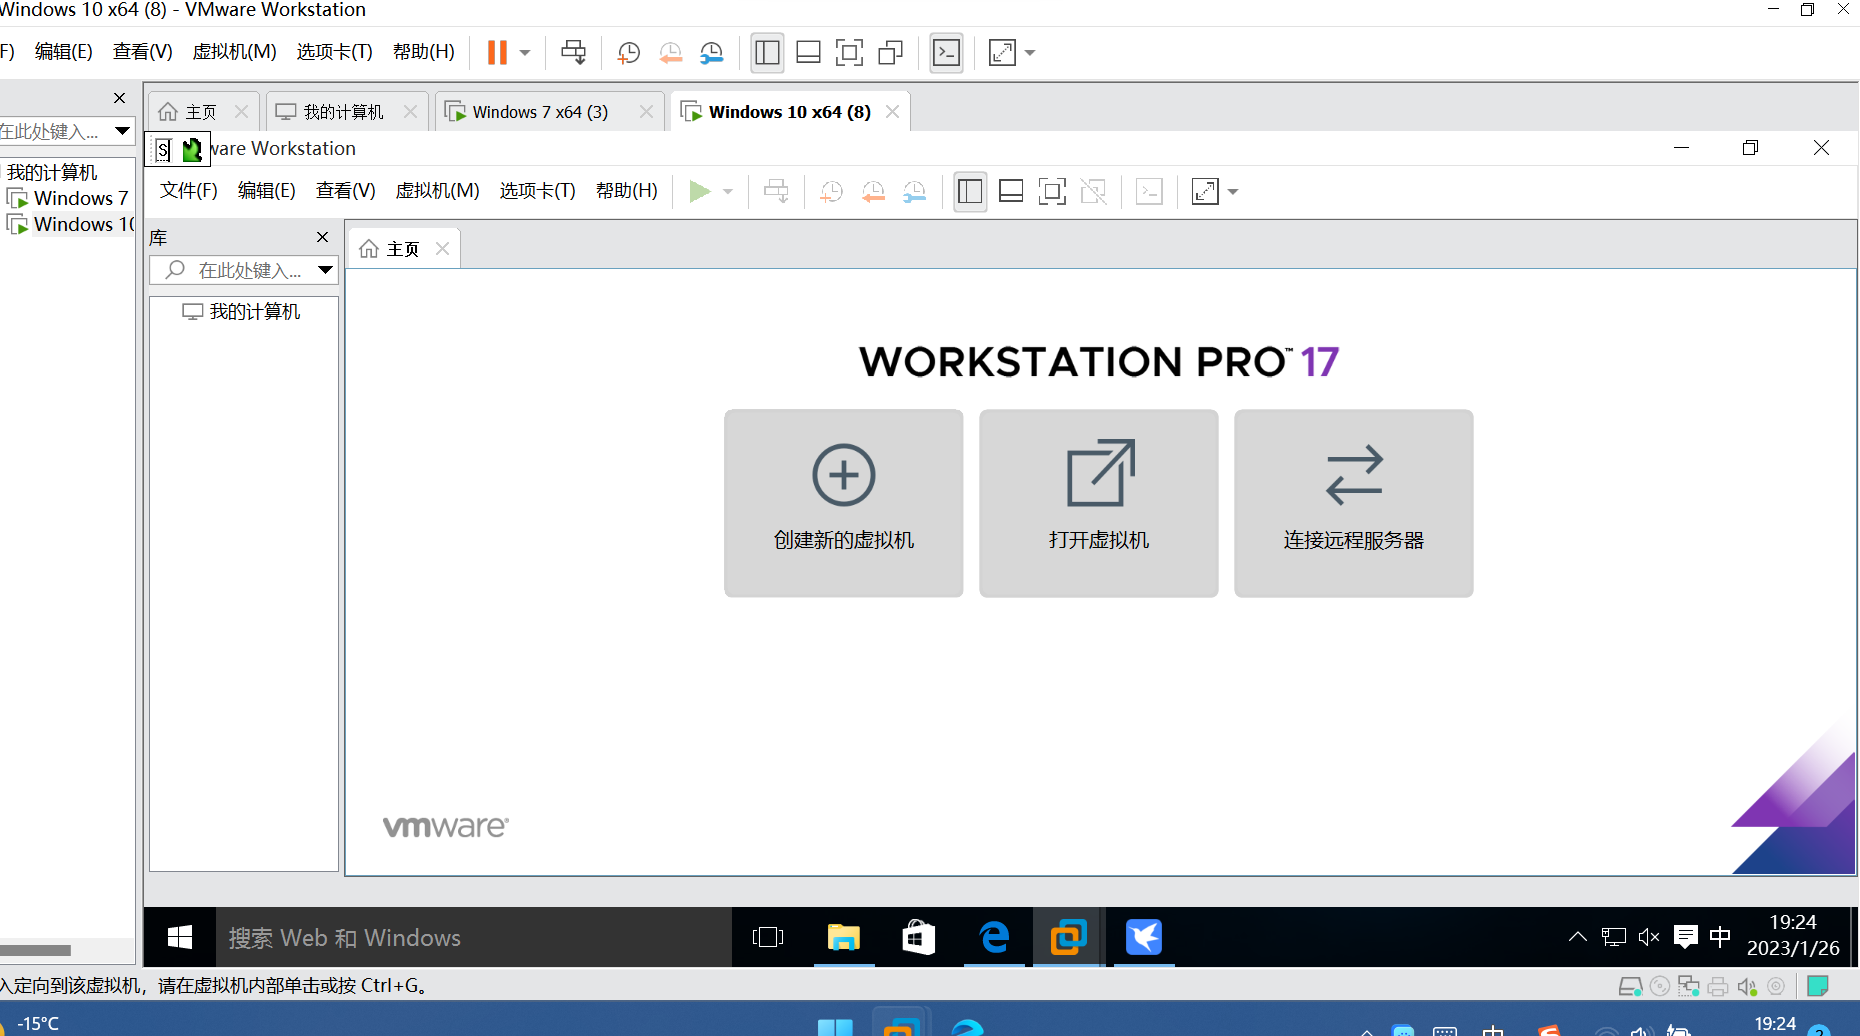The image size is (1860, 1036).
Task: Click the blue bird app on guest taskbar
Action: [1144, 937]
